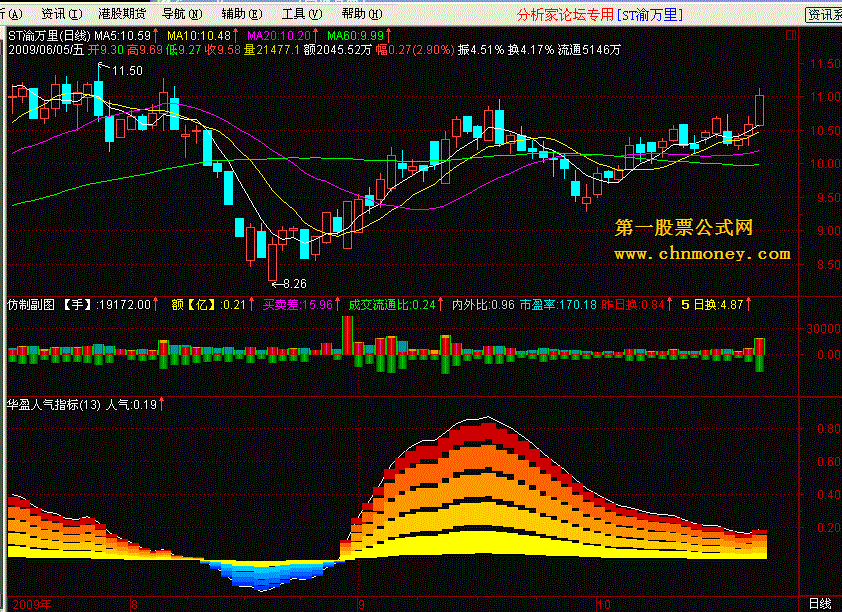This screenshot has width=842, height=612.
Task: Open the 导航(N) menu
Action: click(x=182, y=14)
